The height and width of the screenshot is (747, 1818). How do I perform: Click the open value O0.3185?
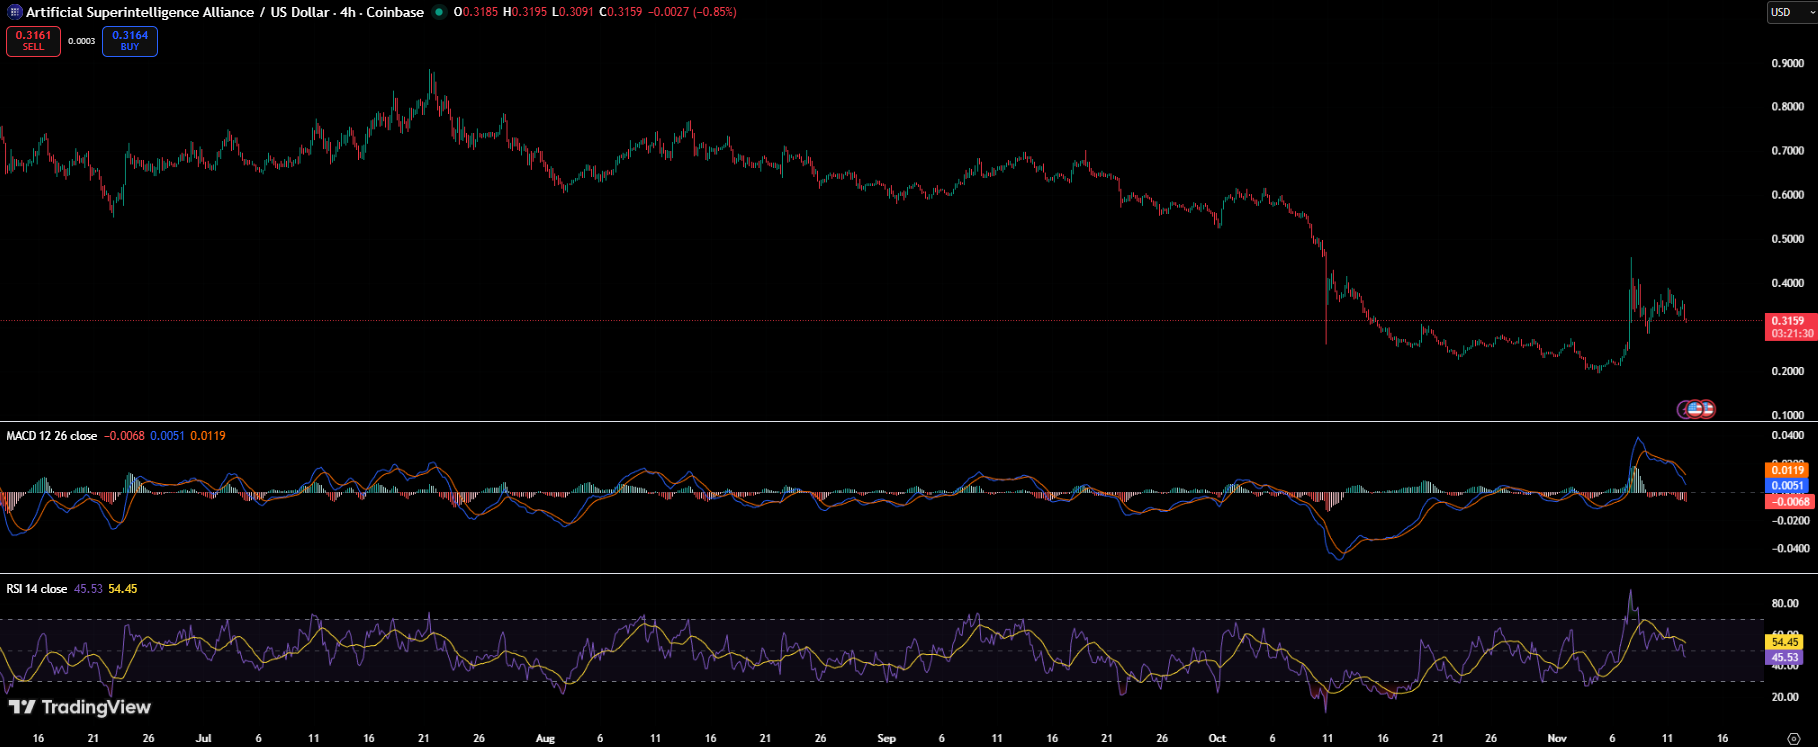[x=476, y=12]
